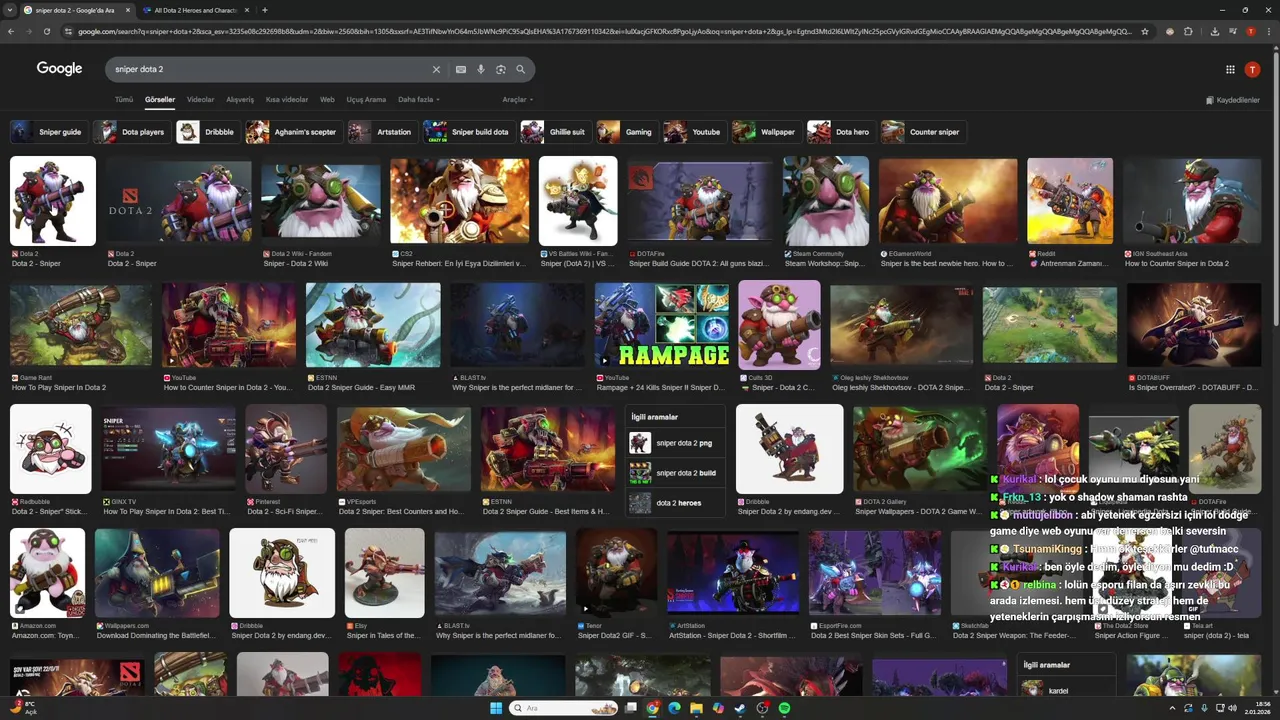The height and width of the screenshot is (720, 1280).
Task: Open the RAMPAGE YouTube thumbnail
Action: pyautogui.click(x=662, y=325)
